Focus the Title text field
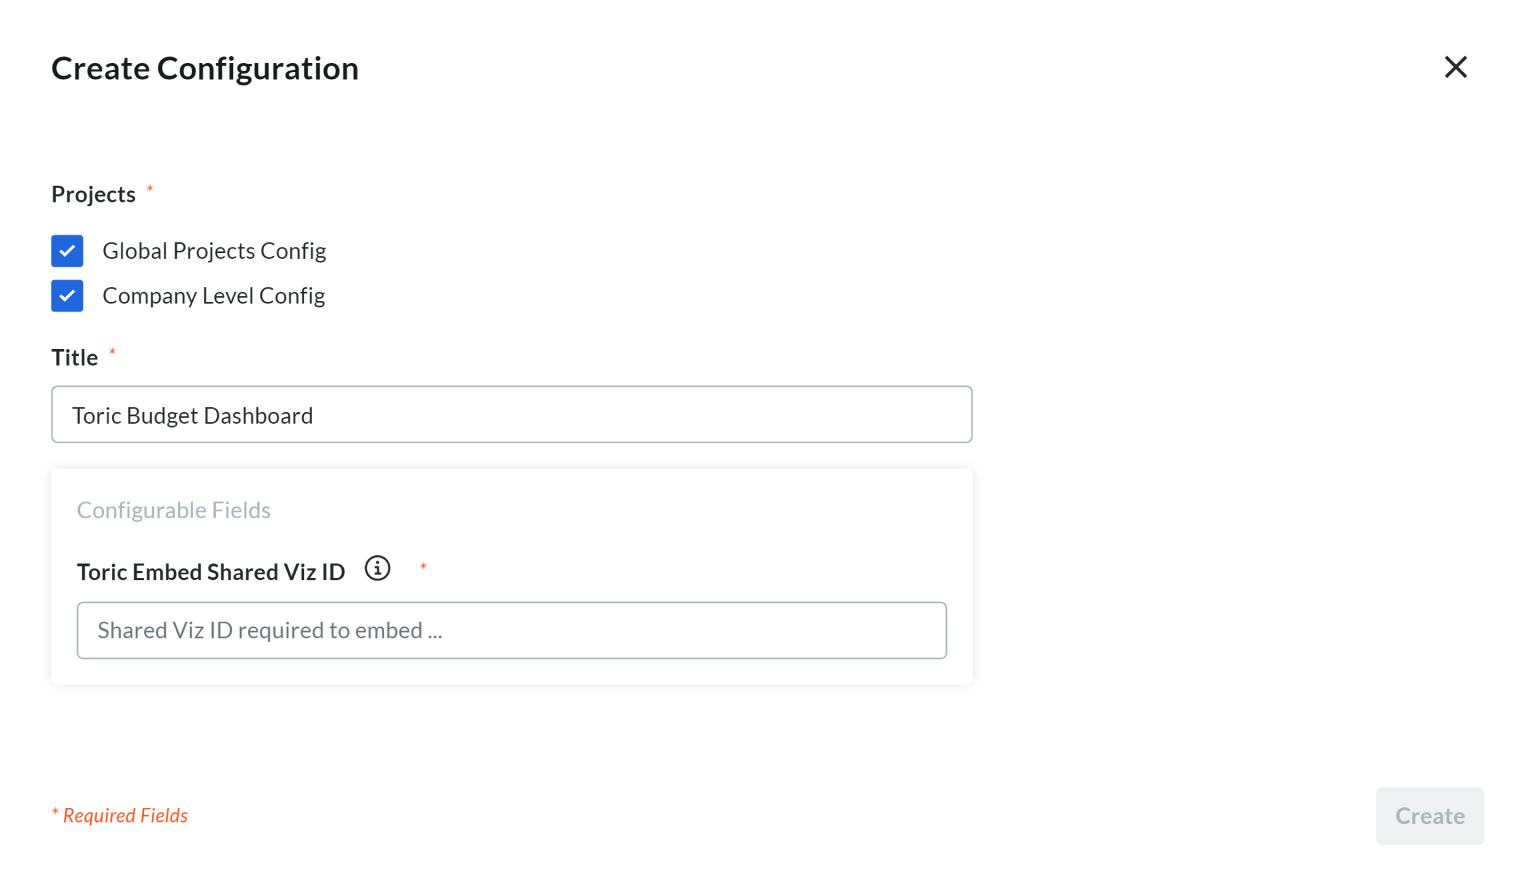Viewport: 1536px width, 896px height. (512, 414)
